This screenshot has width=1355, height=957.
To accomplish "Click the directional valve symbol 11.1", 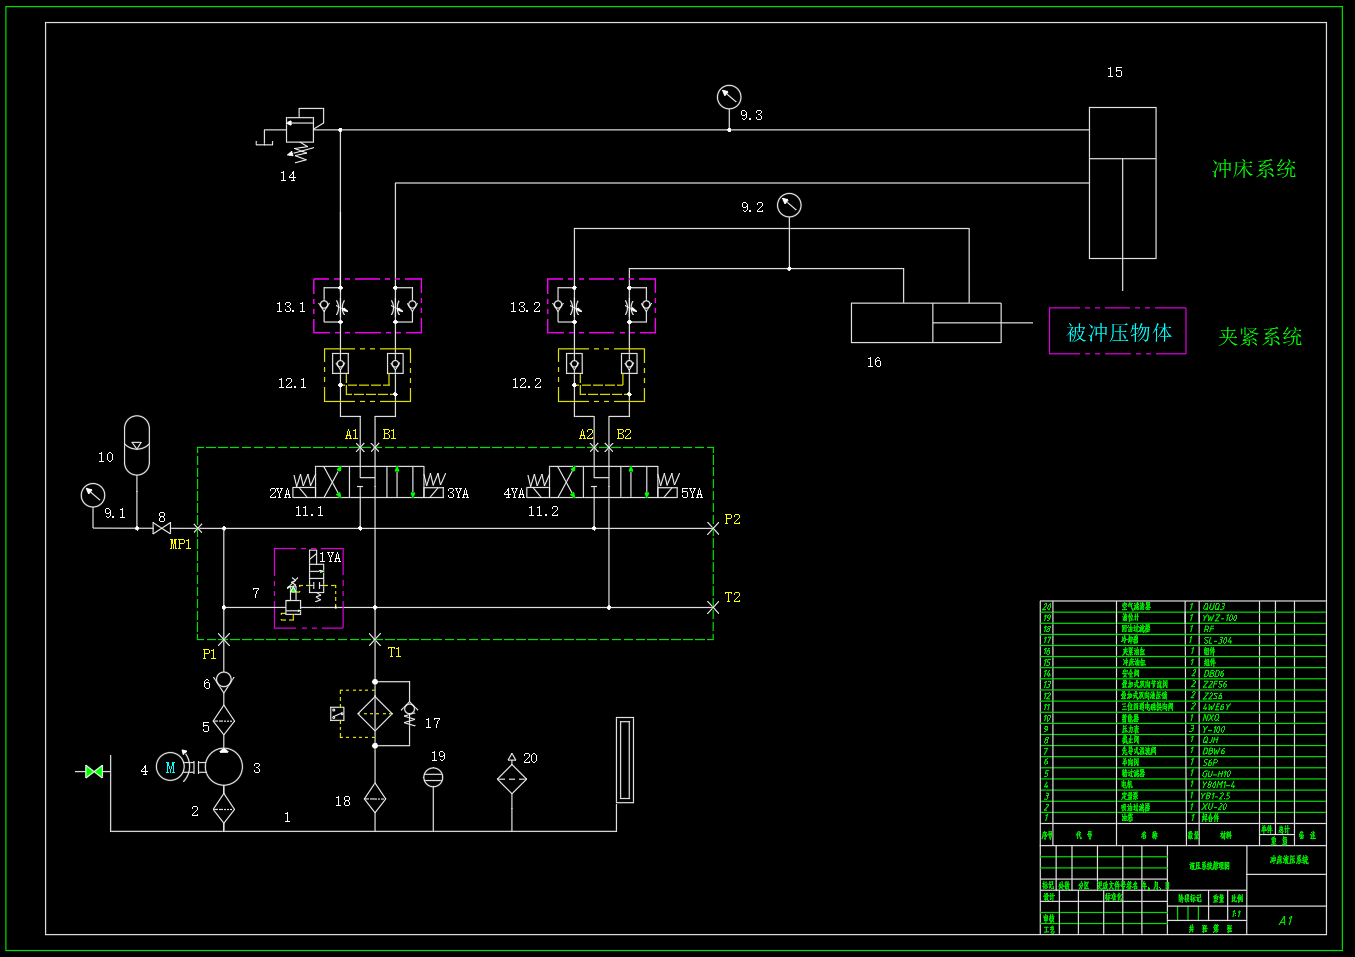I will click(368, 482).
